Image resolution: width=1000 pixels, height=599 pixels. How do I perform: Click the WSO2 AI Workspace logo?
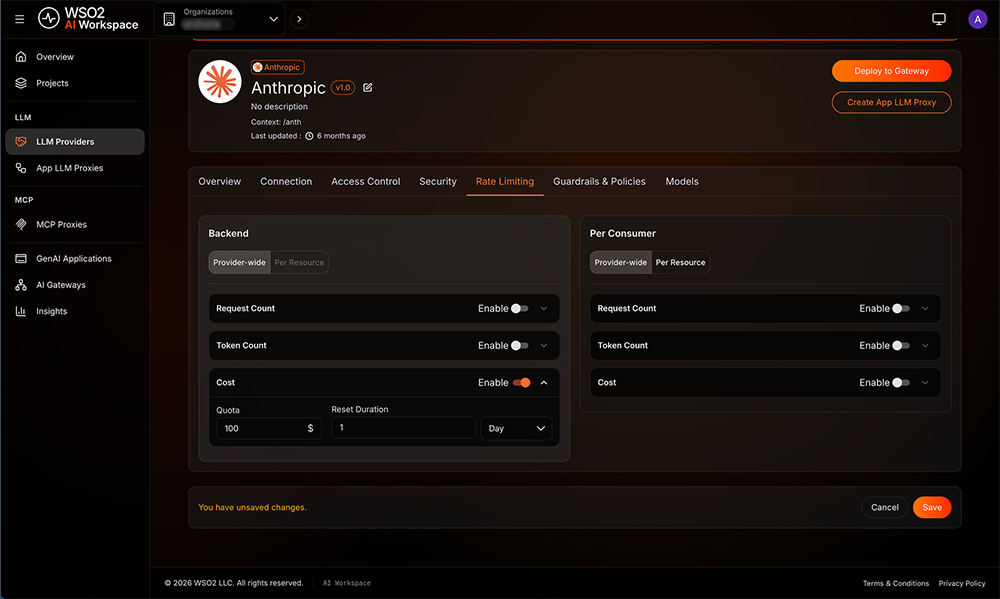(88, 18)
